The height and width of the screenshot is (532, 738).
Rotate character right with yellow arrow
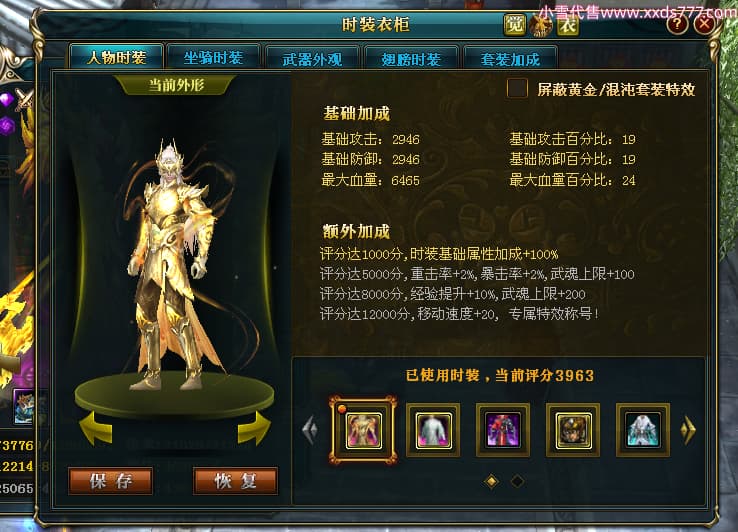coord(254,428)
